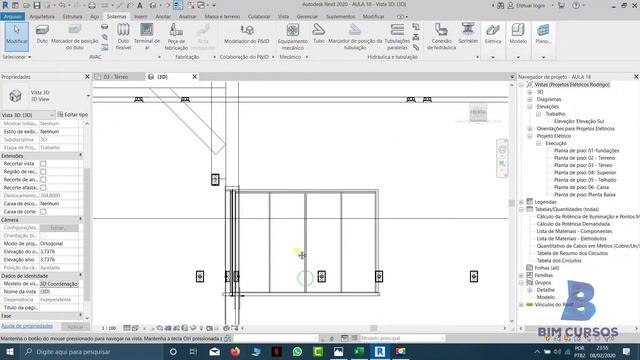This screenshot has width=640, height=360.
Task: Open the Vista 3D type selector dropdown
Action: (88, 96)
